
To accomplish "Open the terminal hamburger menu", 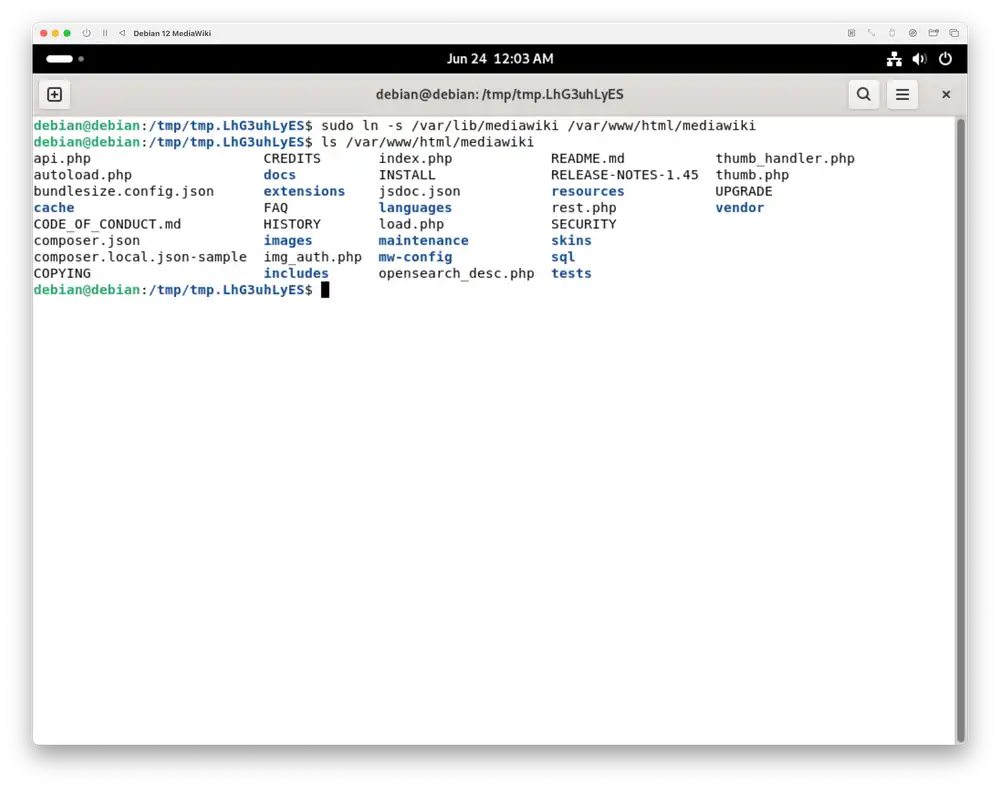I will click(902, 94).
